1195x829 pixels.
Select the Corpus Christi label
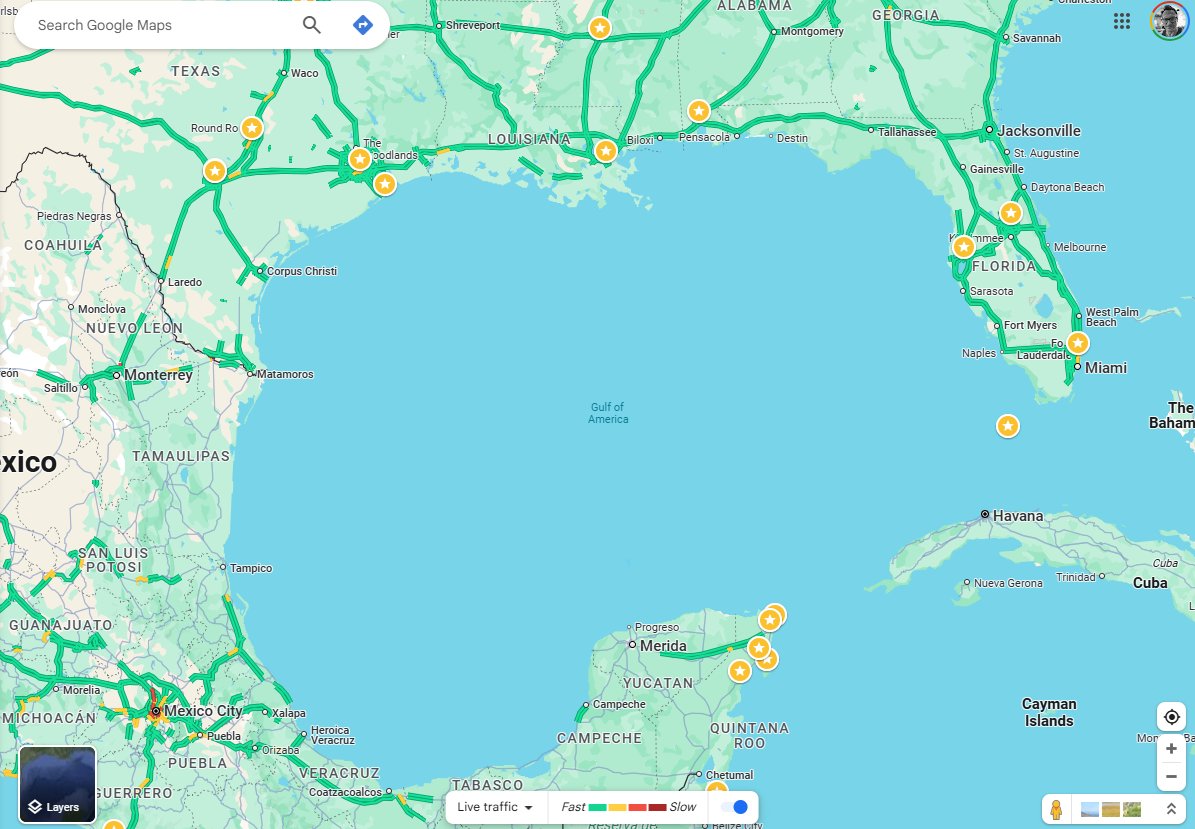pos(302,271)
